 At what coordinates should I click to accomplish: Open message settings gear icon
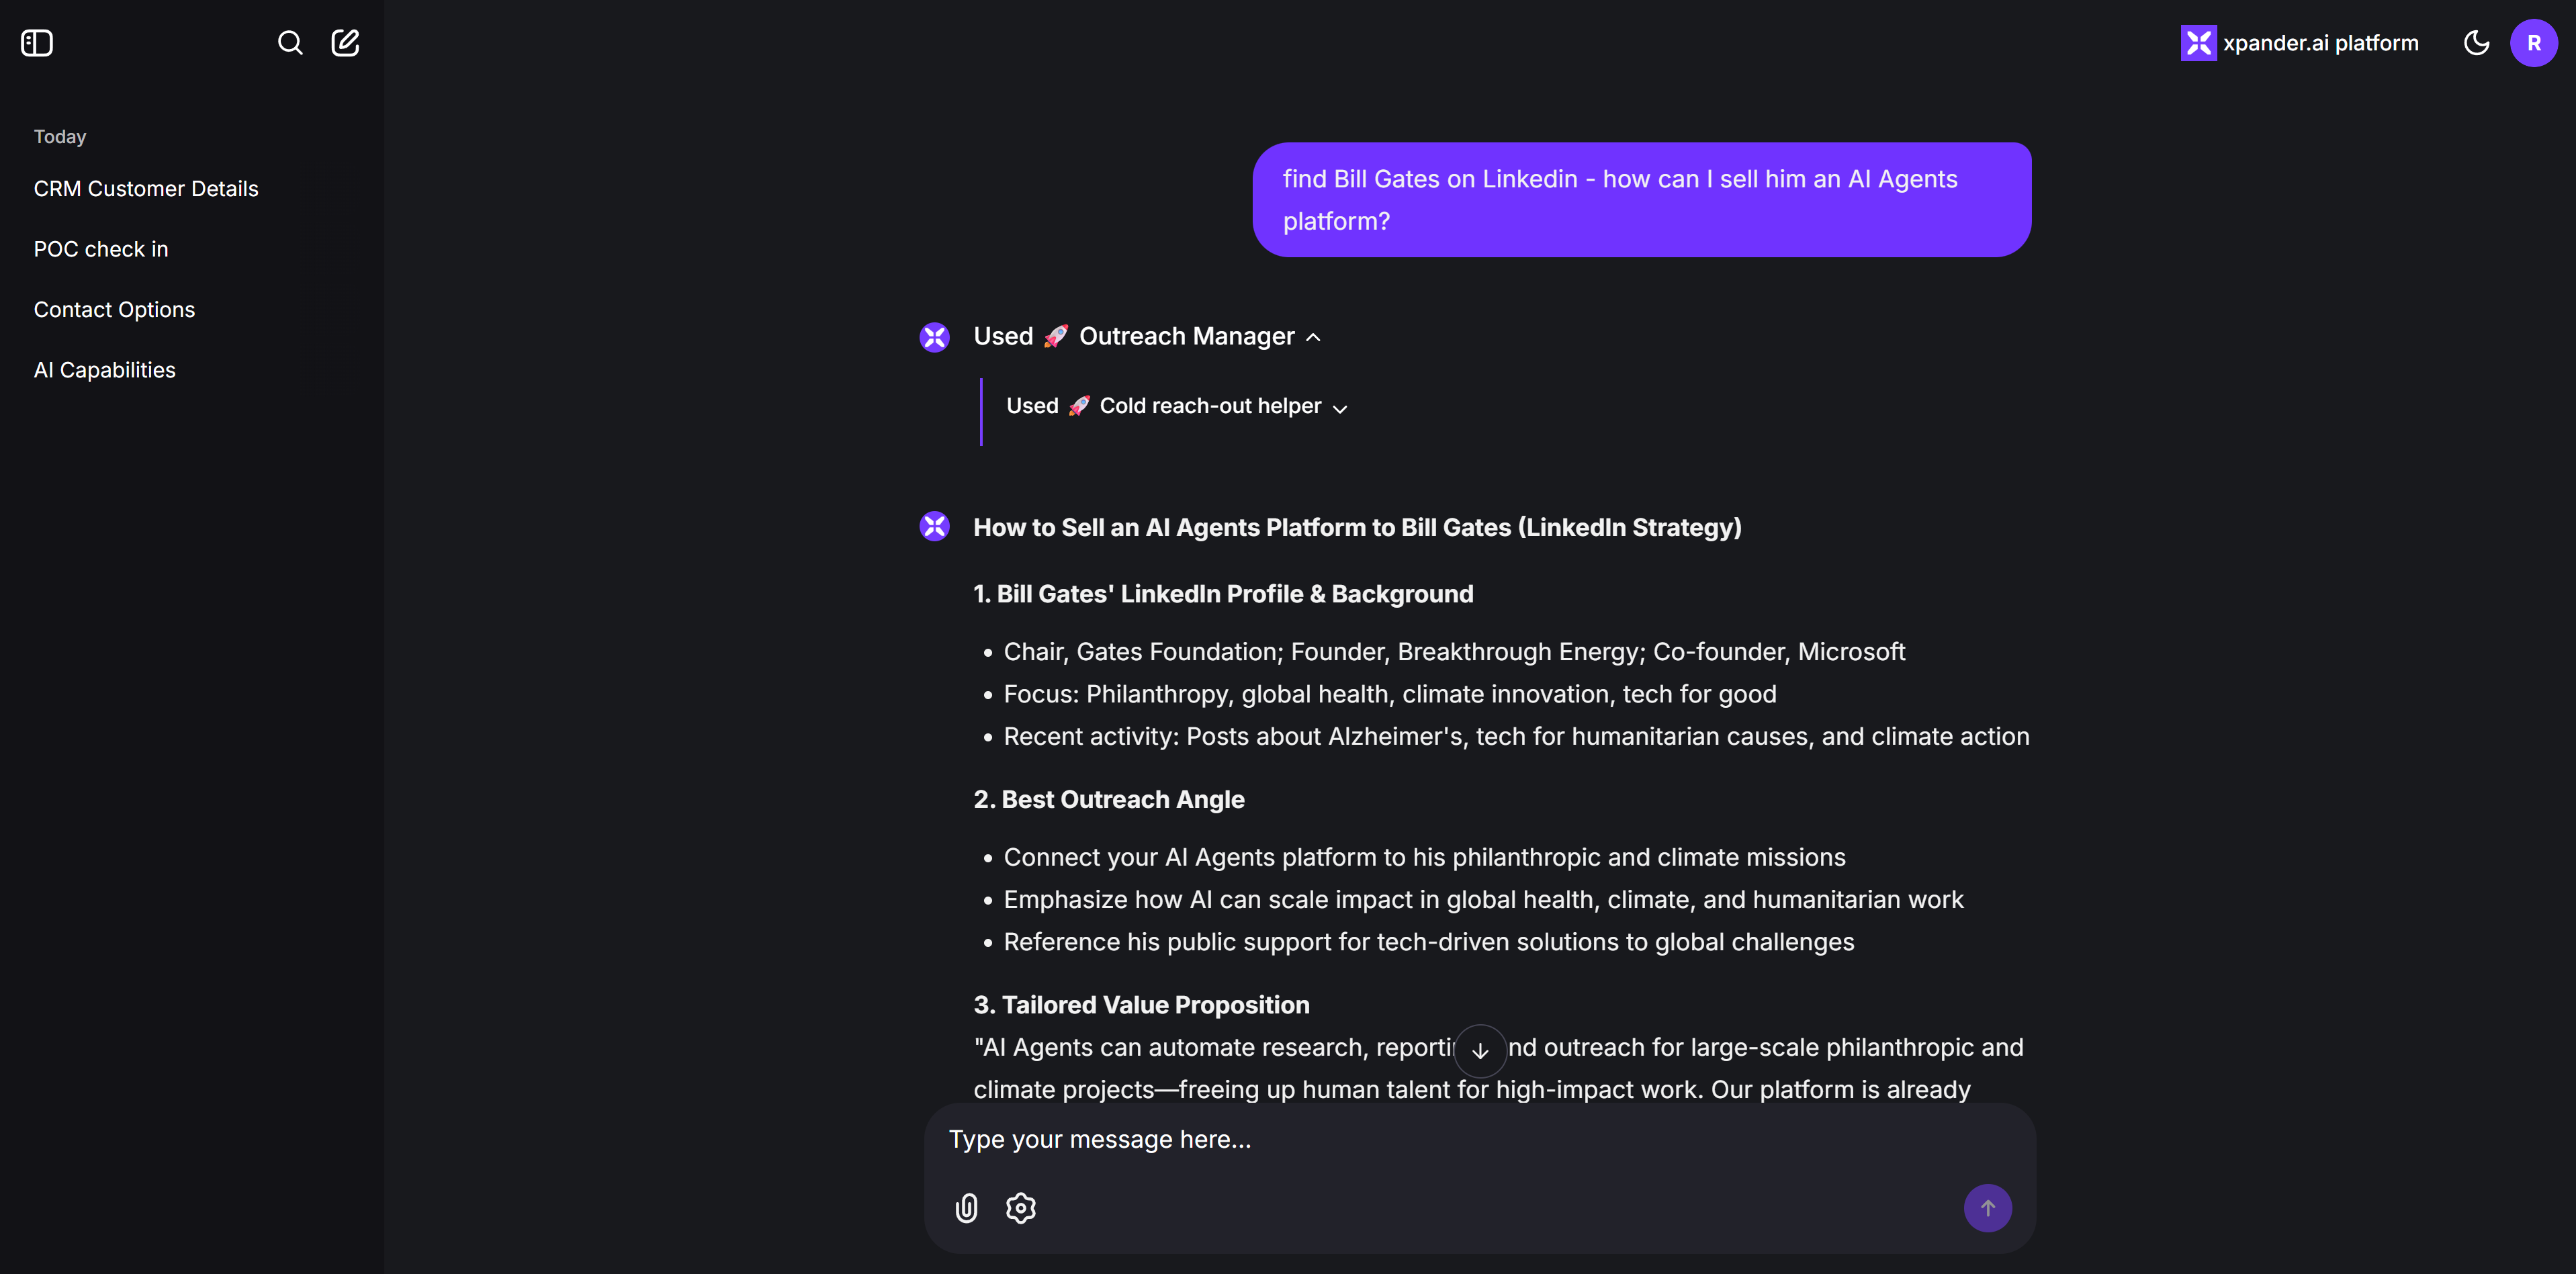pyautogui.click(x=1020, y=1208)
